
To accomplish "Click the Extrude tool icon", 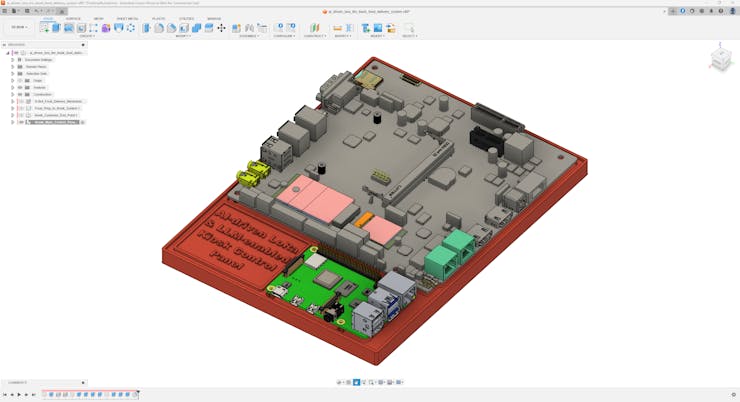I will pyautogui.click(x=56, y=28).
